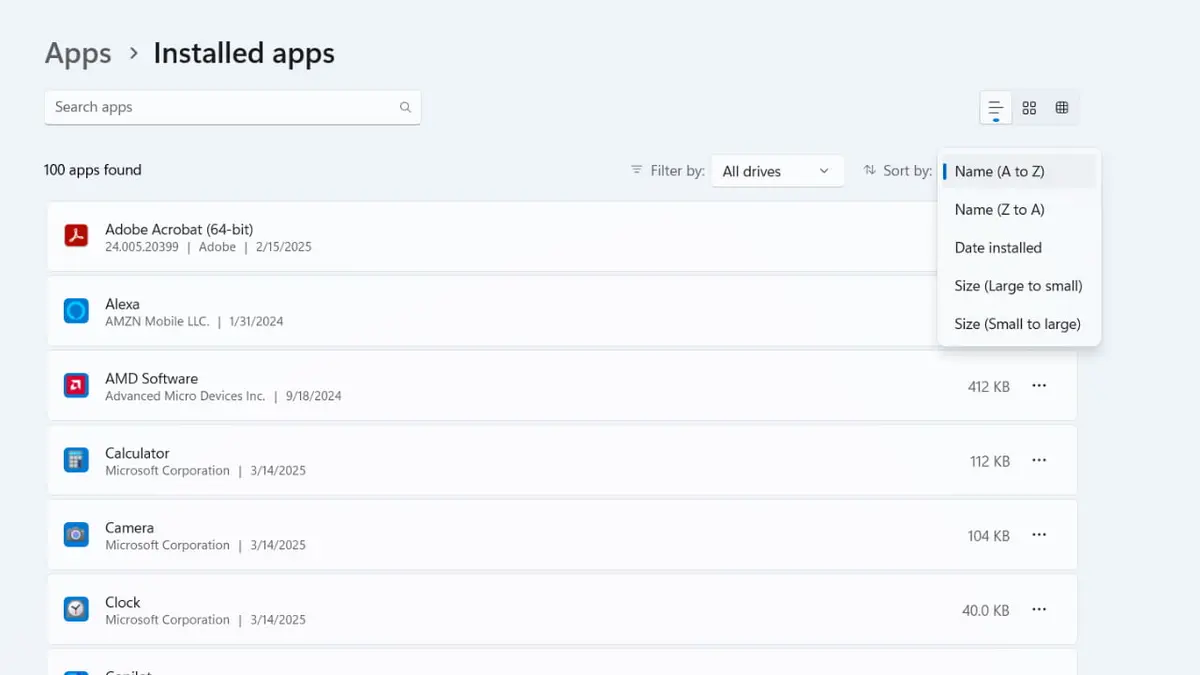1200x675 pixels.
Task: Open more options for Camera
Action: (1039, 535)
